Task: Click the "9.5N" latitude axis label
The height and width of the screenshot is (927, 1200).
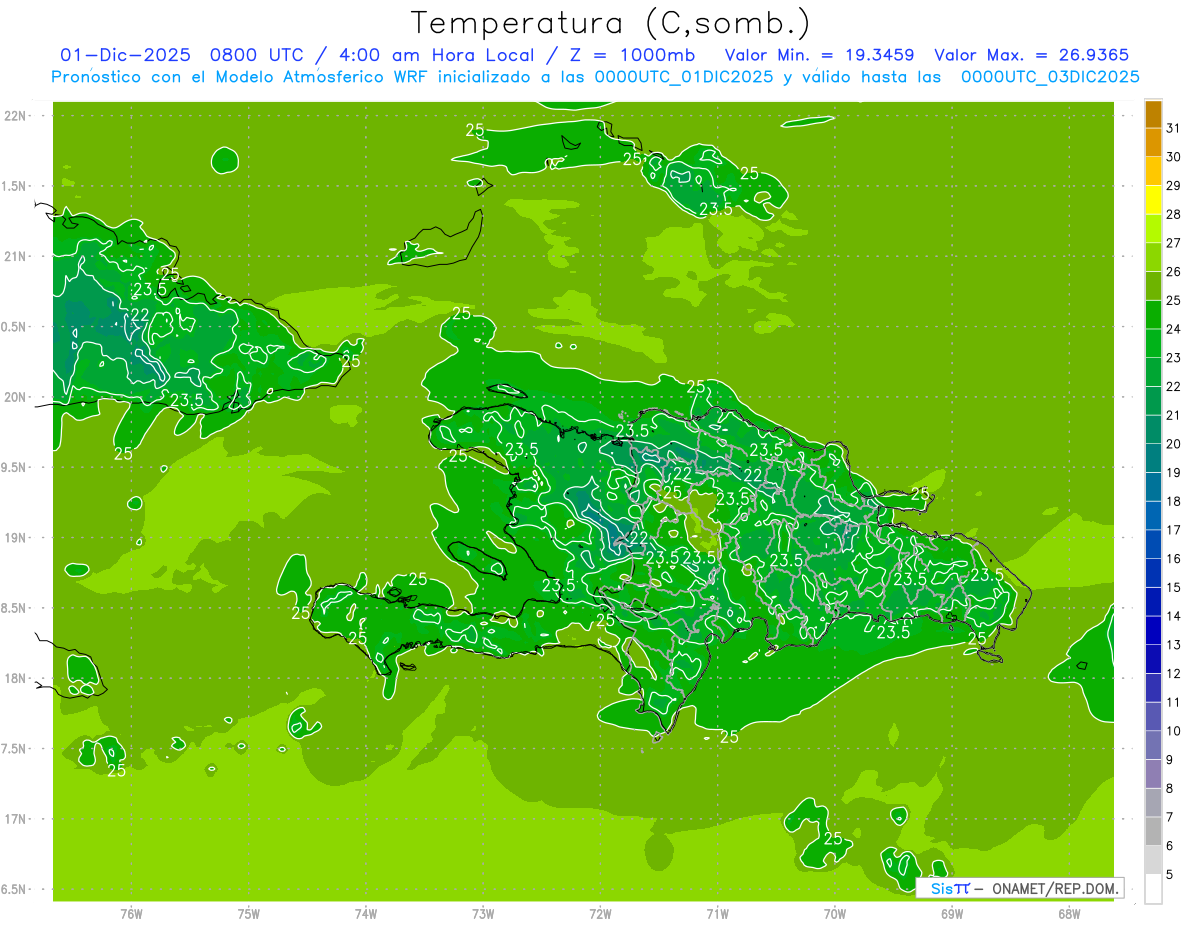Action: point(15,467)
